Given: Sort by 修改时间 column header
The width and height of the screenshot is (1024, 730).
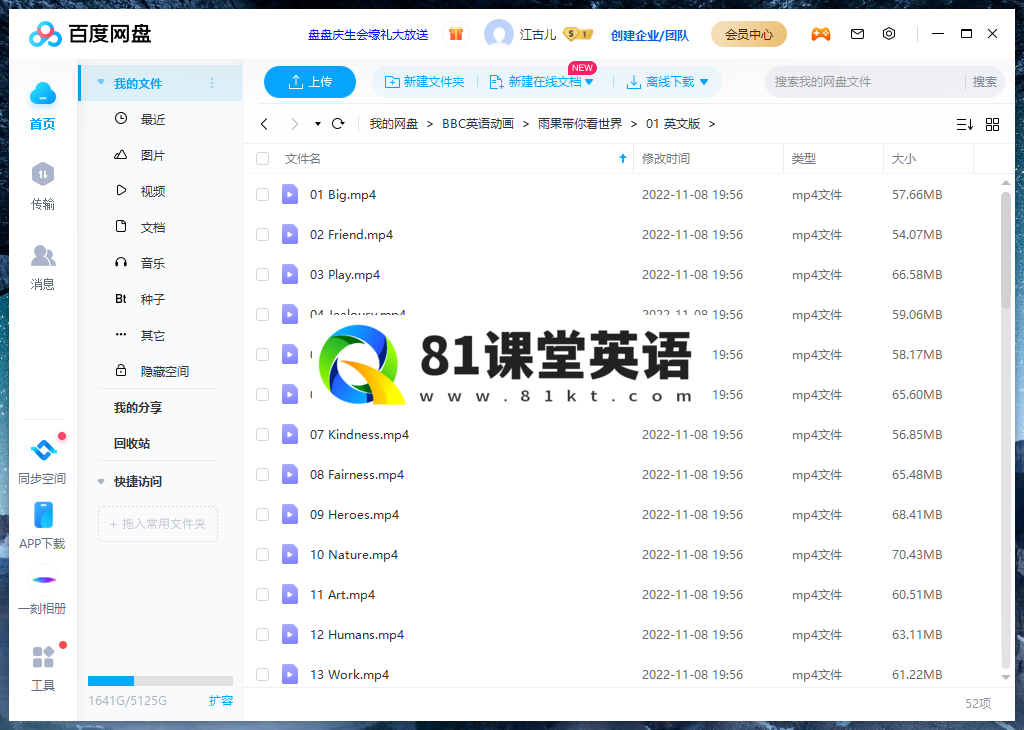Looking at the screenshot, I should pos(665,159).
